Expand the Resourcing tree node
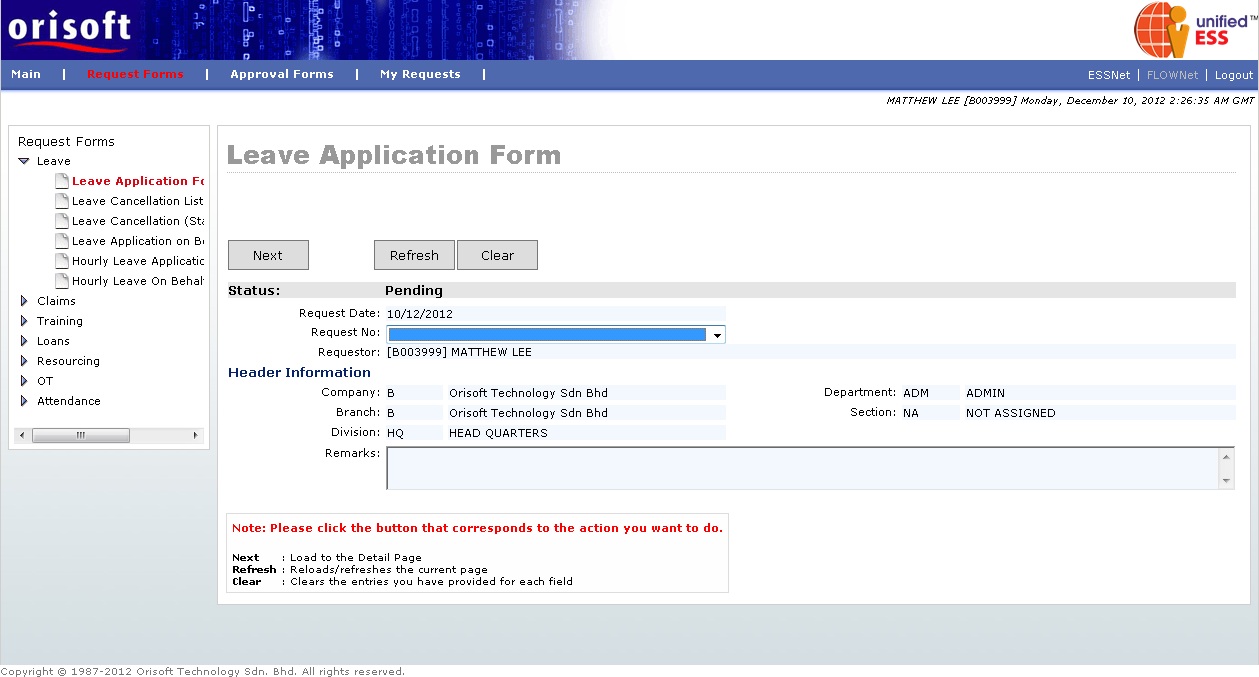This screenshot has width=1259, height=677. click(x=24, y=361)
